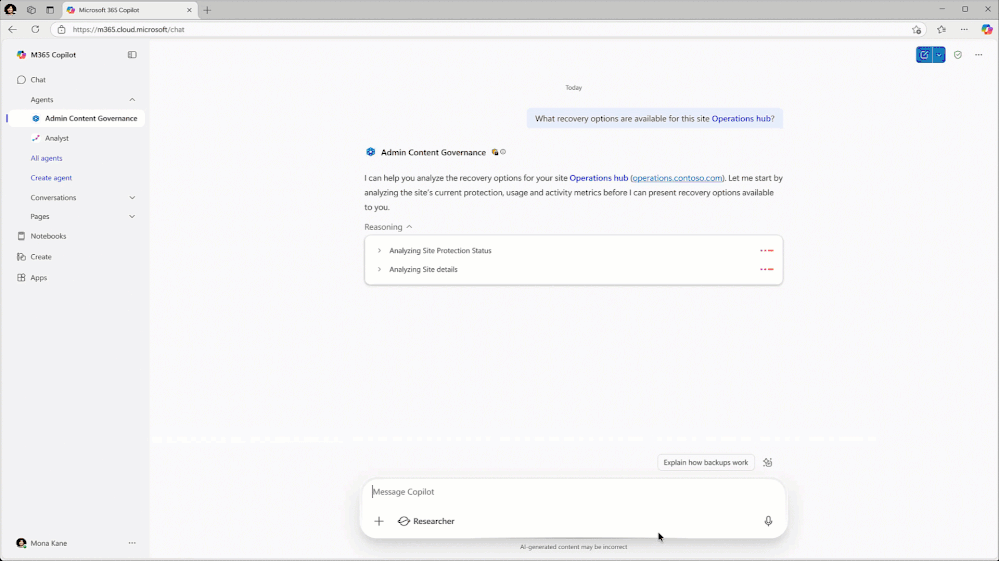Click Operations hub link in response

(598, 178)
